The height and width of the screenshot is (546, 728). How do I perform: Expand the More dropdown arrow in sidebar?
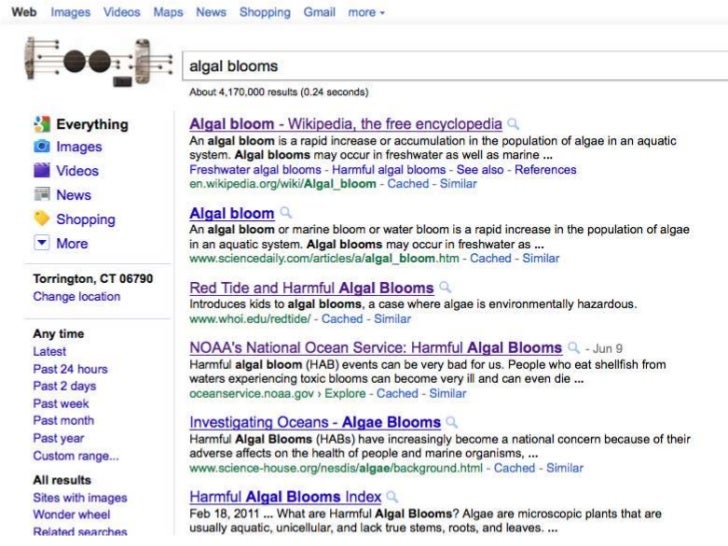pyautogui.click(x=42, y=242)
